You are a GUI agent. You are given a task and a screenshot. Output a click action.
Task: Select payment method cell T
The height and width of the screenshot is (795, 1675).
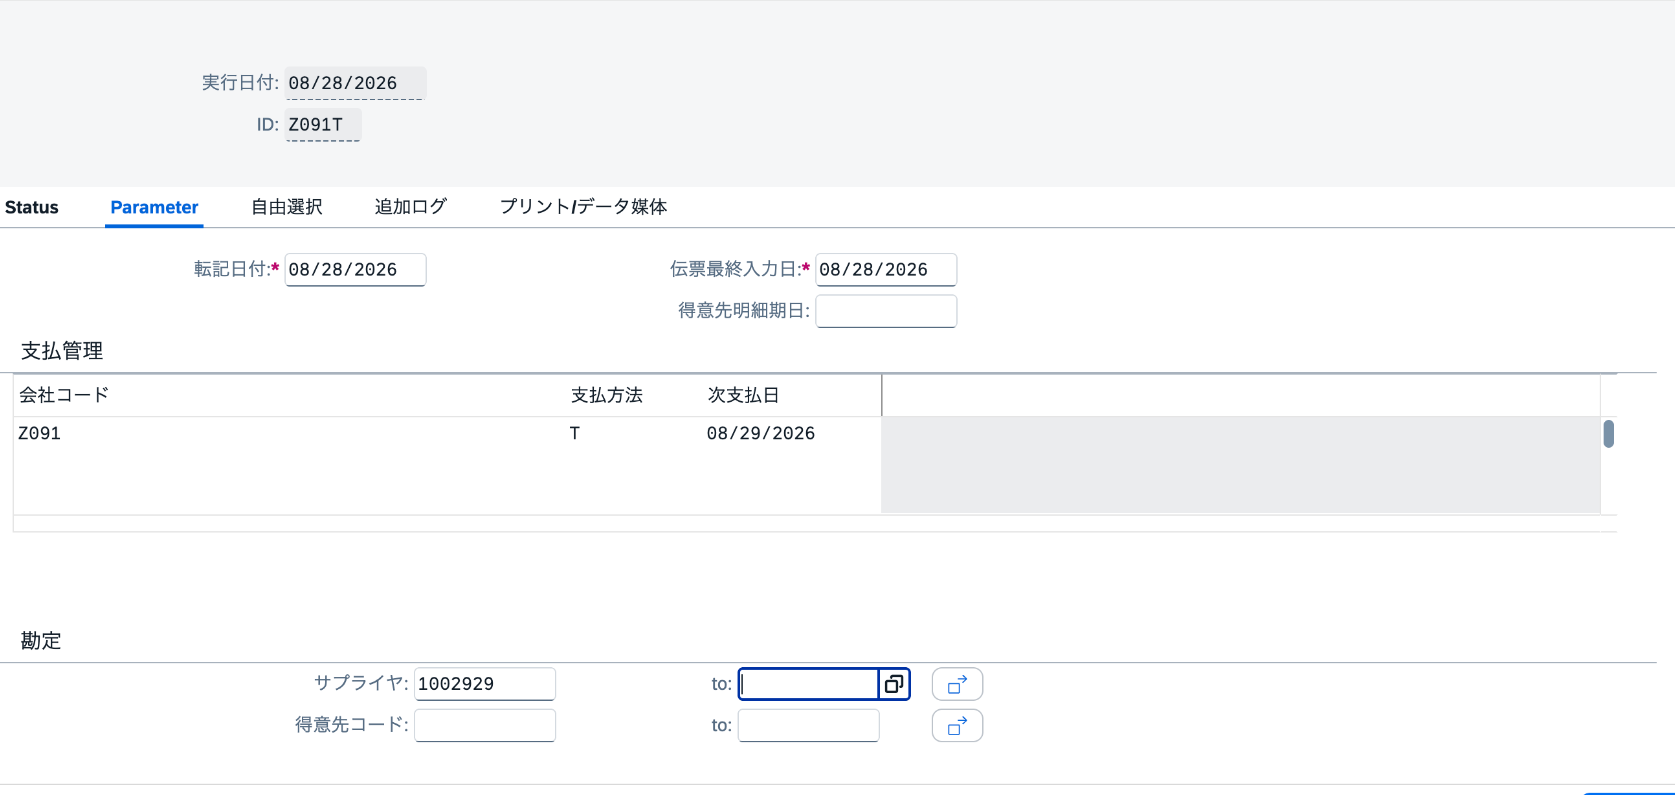click(x=634, y=433)
